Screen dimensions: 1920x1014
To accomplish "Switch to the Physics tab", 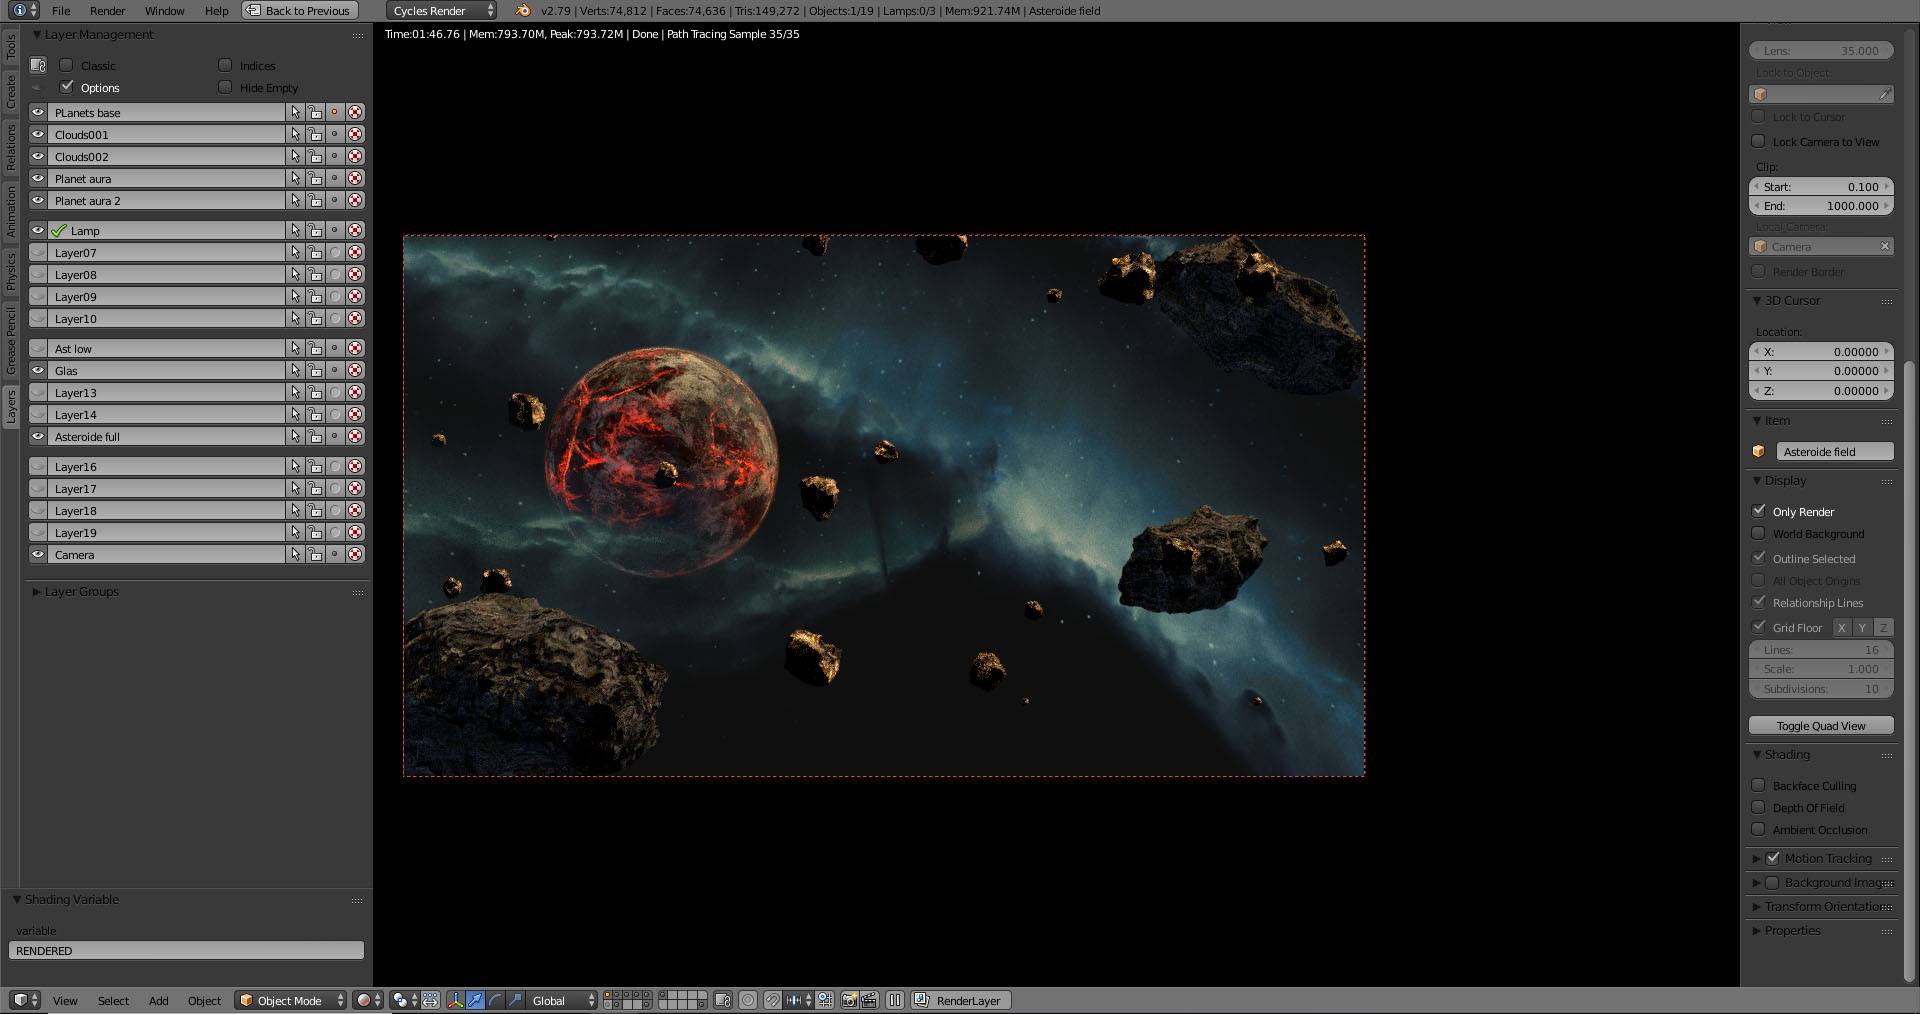I will point(11,270).
